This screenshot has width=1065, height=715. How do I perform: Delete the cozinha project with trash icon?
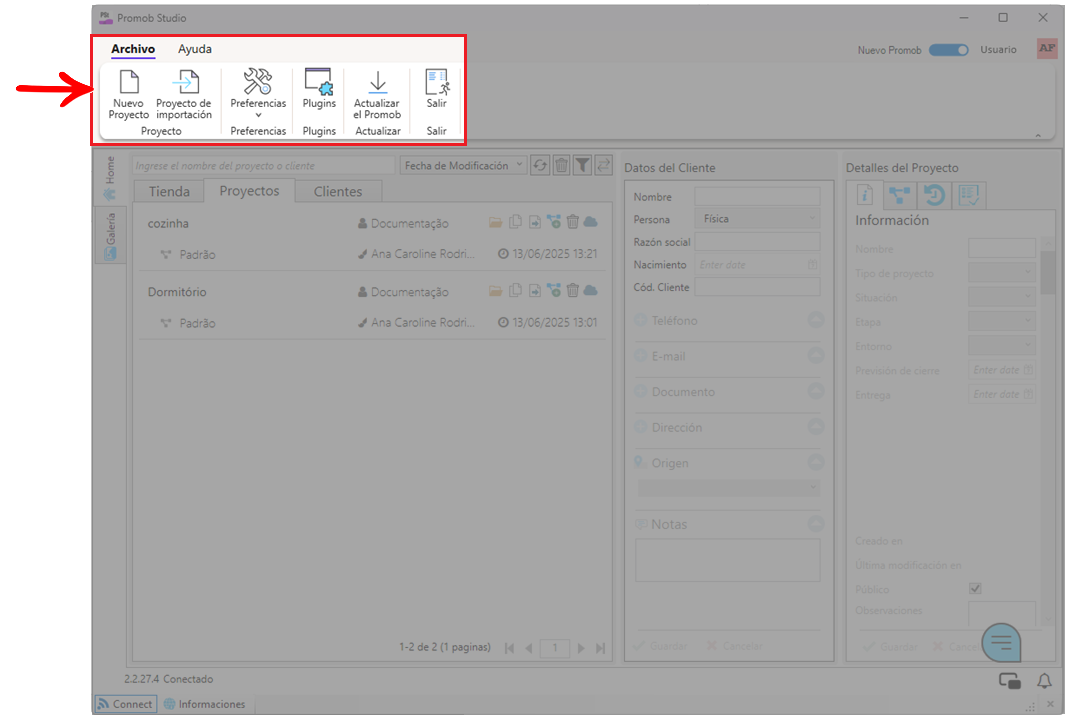[573, 221]
